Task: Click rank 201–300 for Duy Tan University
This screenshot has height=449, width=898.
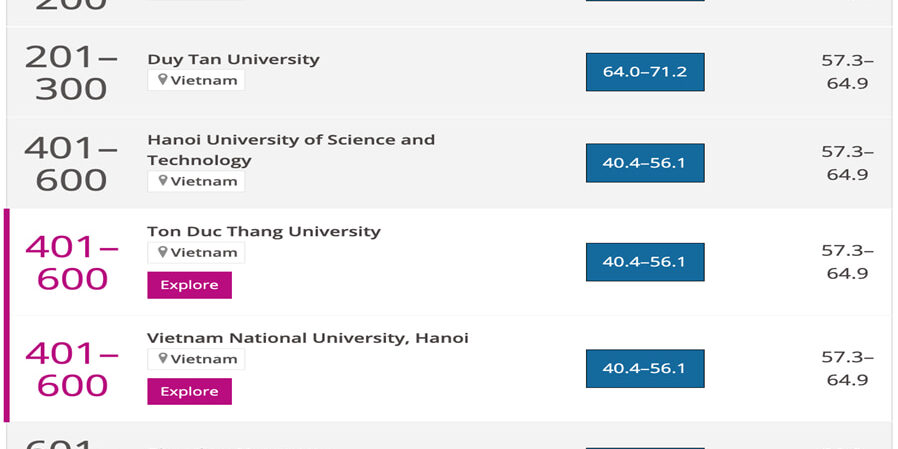Action: (x=71, y=72)
